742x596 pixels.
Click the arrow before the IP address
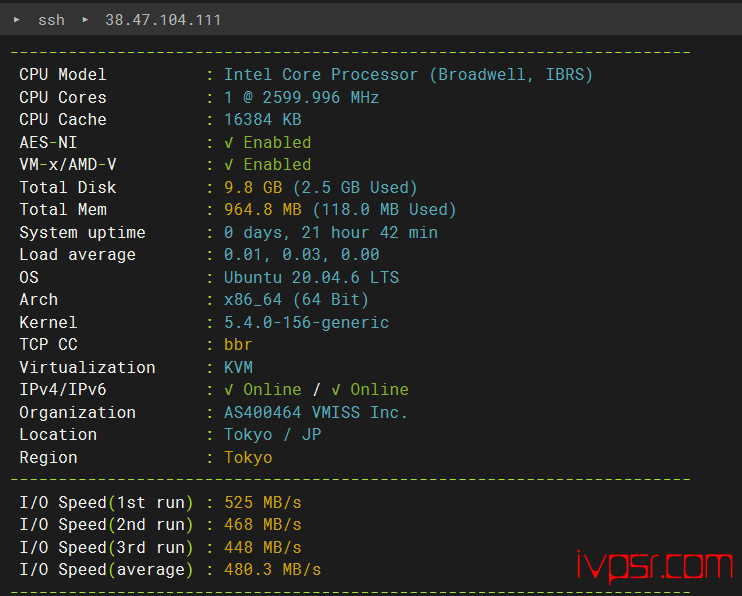point(85,20)
